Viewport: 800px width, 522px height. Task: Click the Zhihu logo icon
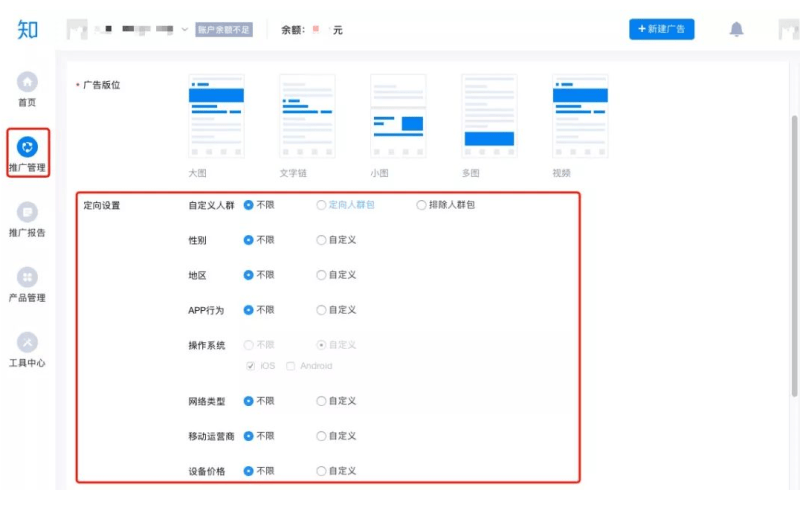tap(28, 29)
